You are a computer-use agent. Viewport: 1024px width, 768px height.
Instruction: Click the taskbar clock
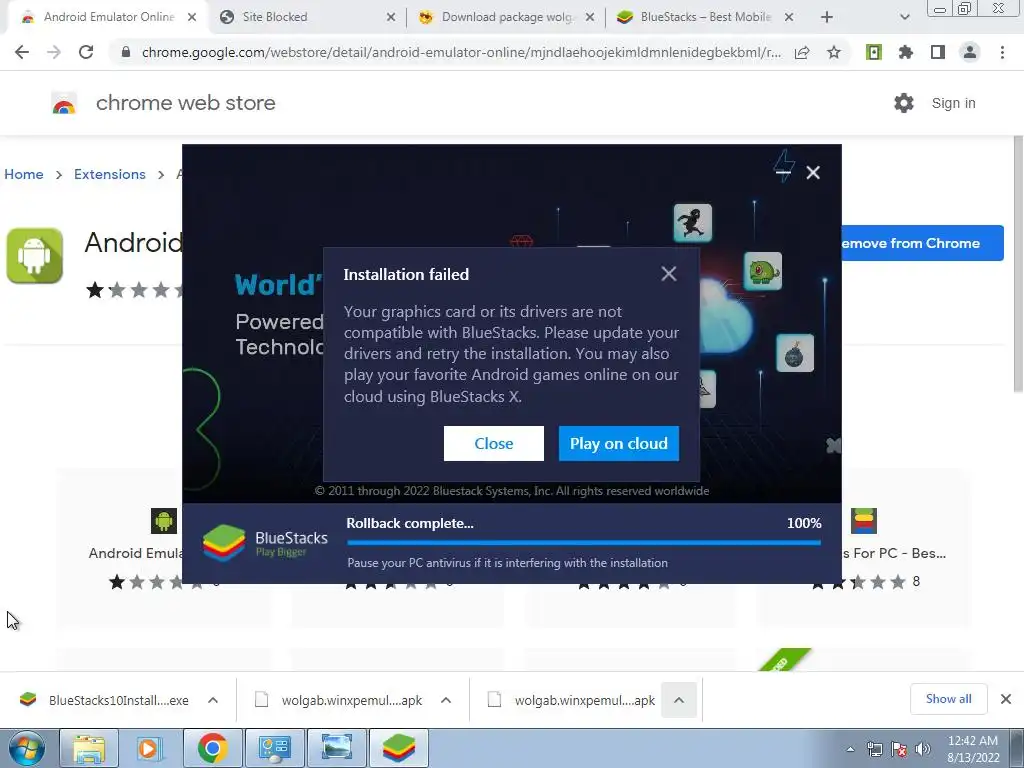coord(973,749)
